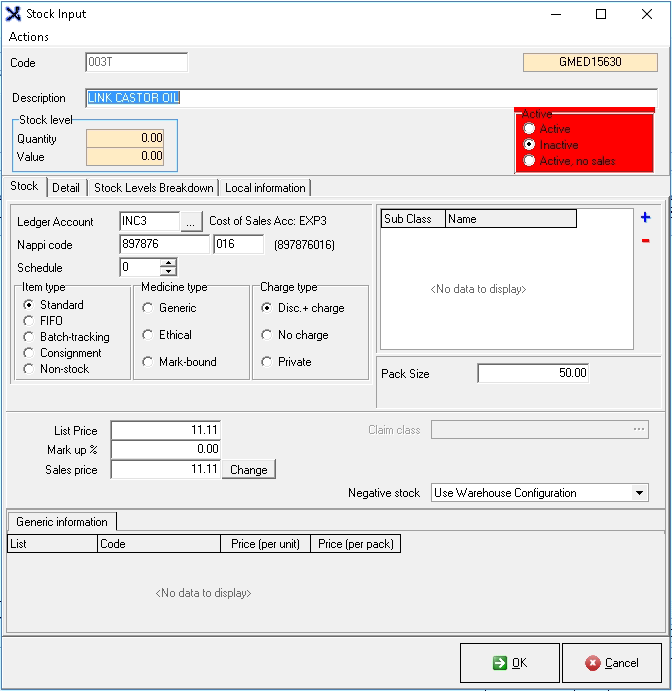Viewport: 672px width, 691px height.
Task: Click the Pack Size input field
Action: [x=534, y=373]
